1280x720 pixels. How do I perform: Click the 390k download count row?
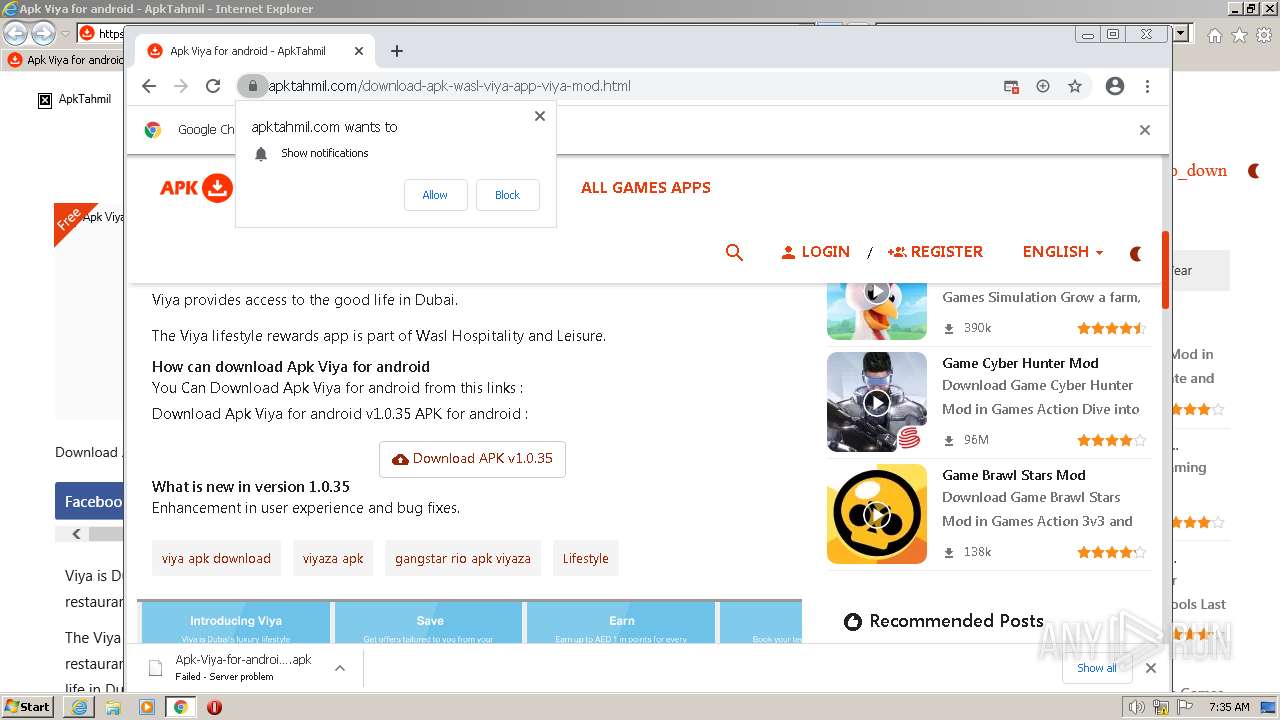click(968, 328)
